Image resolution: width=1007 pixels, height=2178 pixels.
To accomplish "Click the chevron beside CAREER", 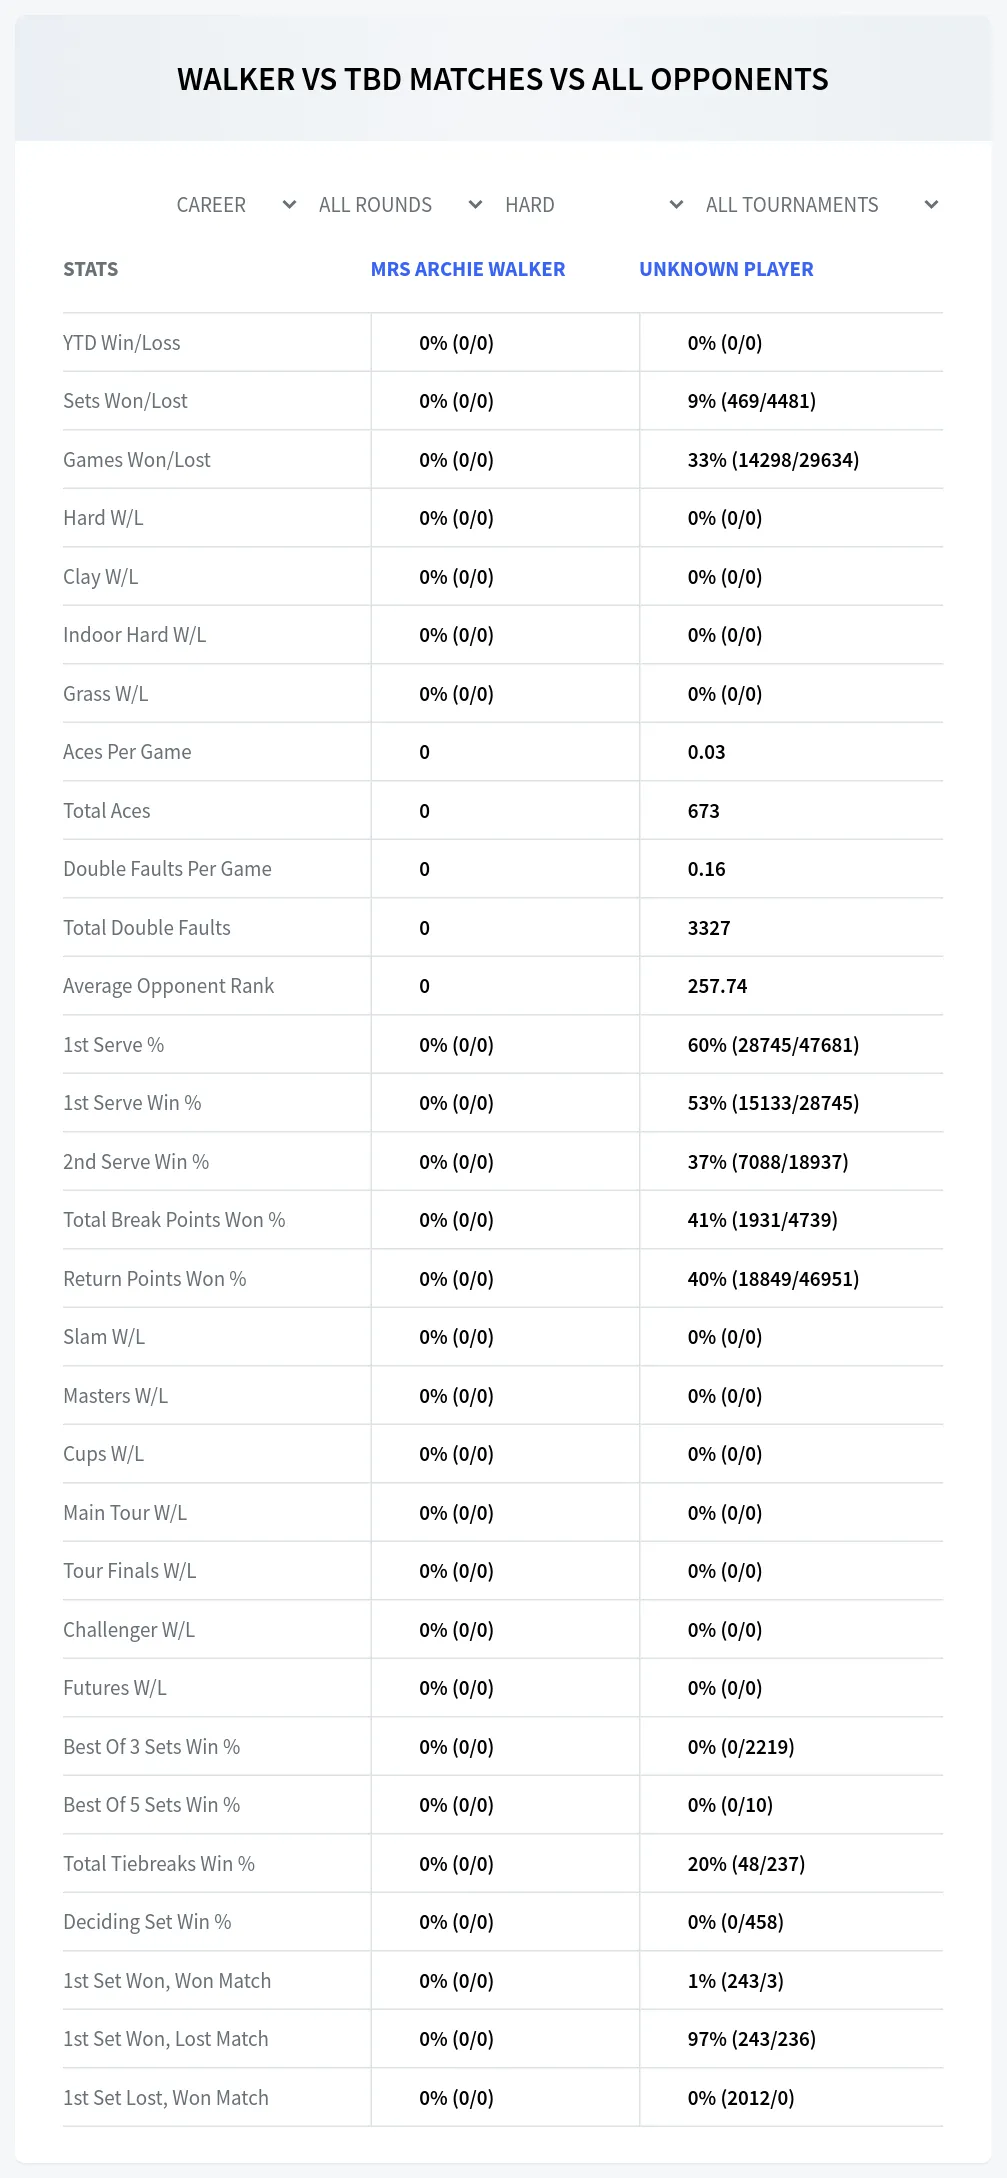I will click(x=290, y=205).
